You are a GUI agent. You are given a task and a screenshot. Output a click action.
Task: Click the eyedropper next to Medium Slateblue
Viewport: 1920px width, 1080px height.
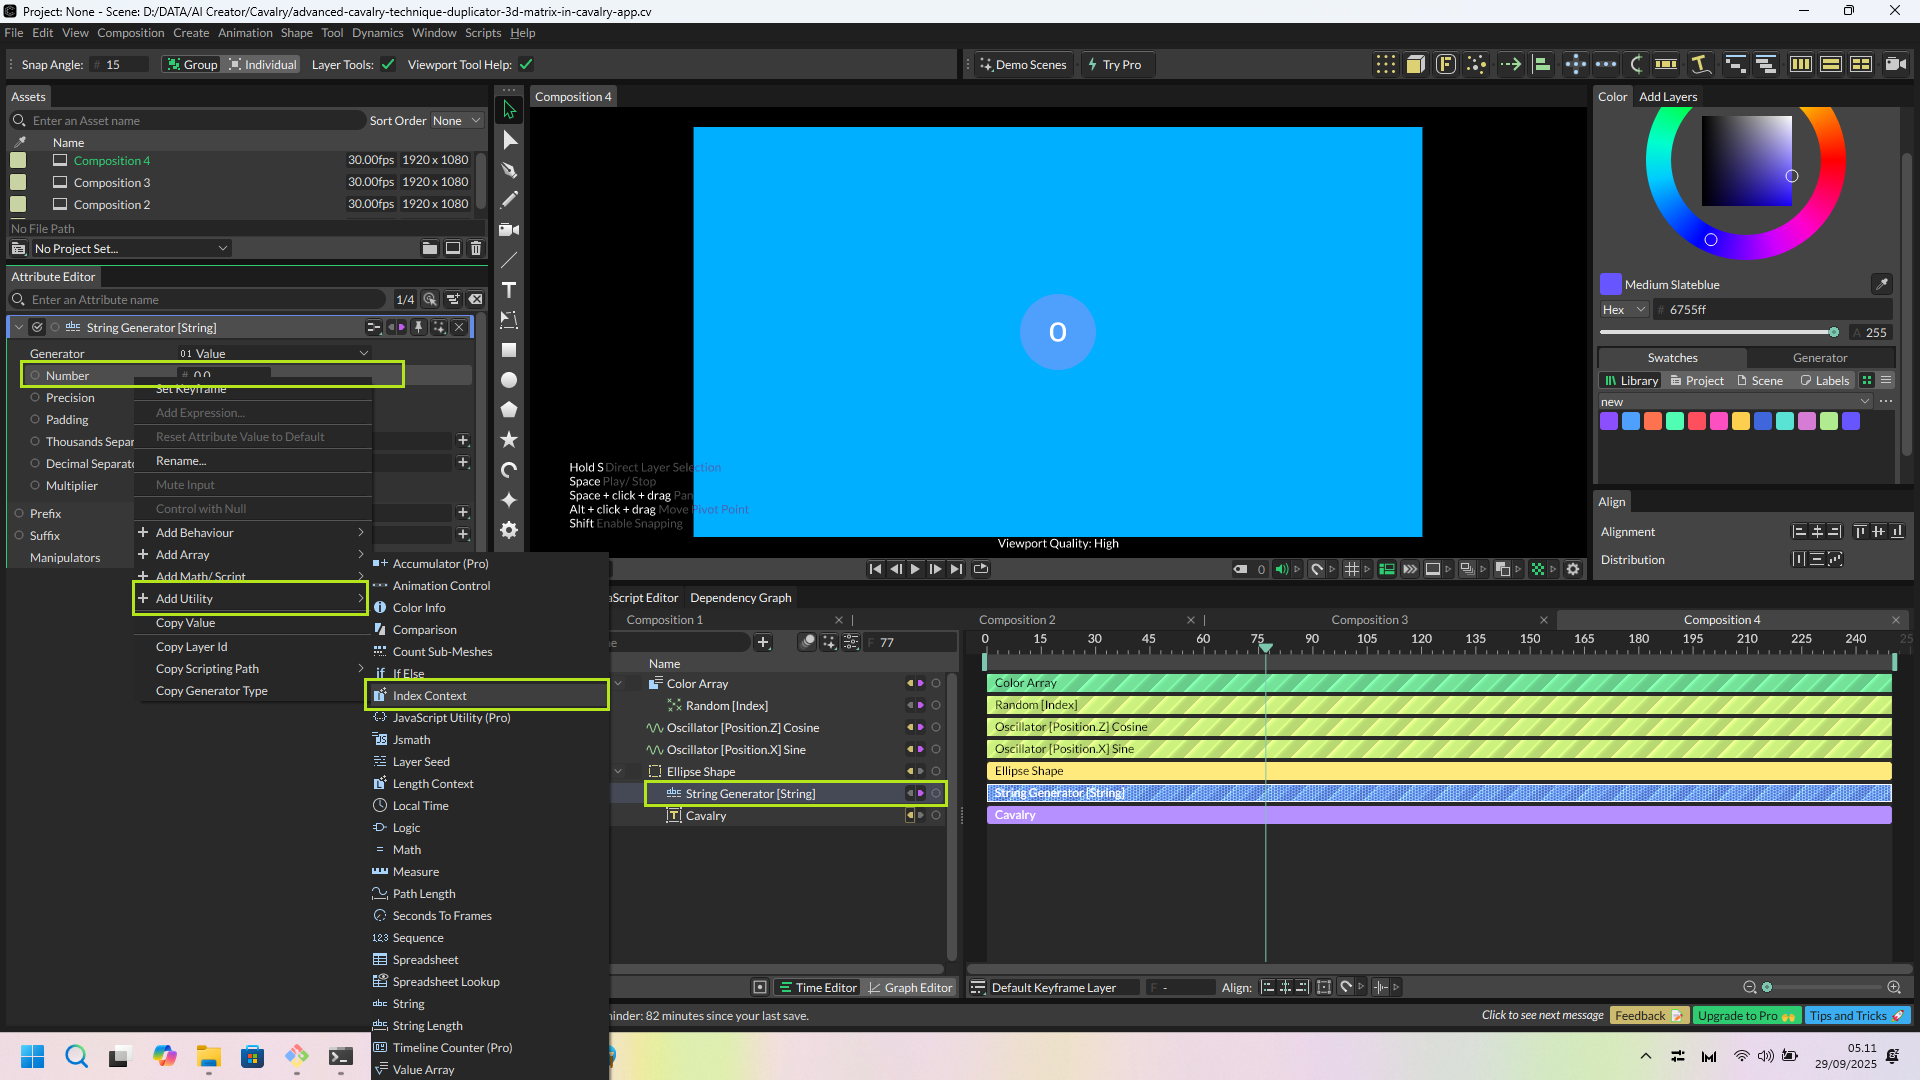pos(1881,284)
